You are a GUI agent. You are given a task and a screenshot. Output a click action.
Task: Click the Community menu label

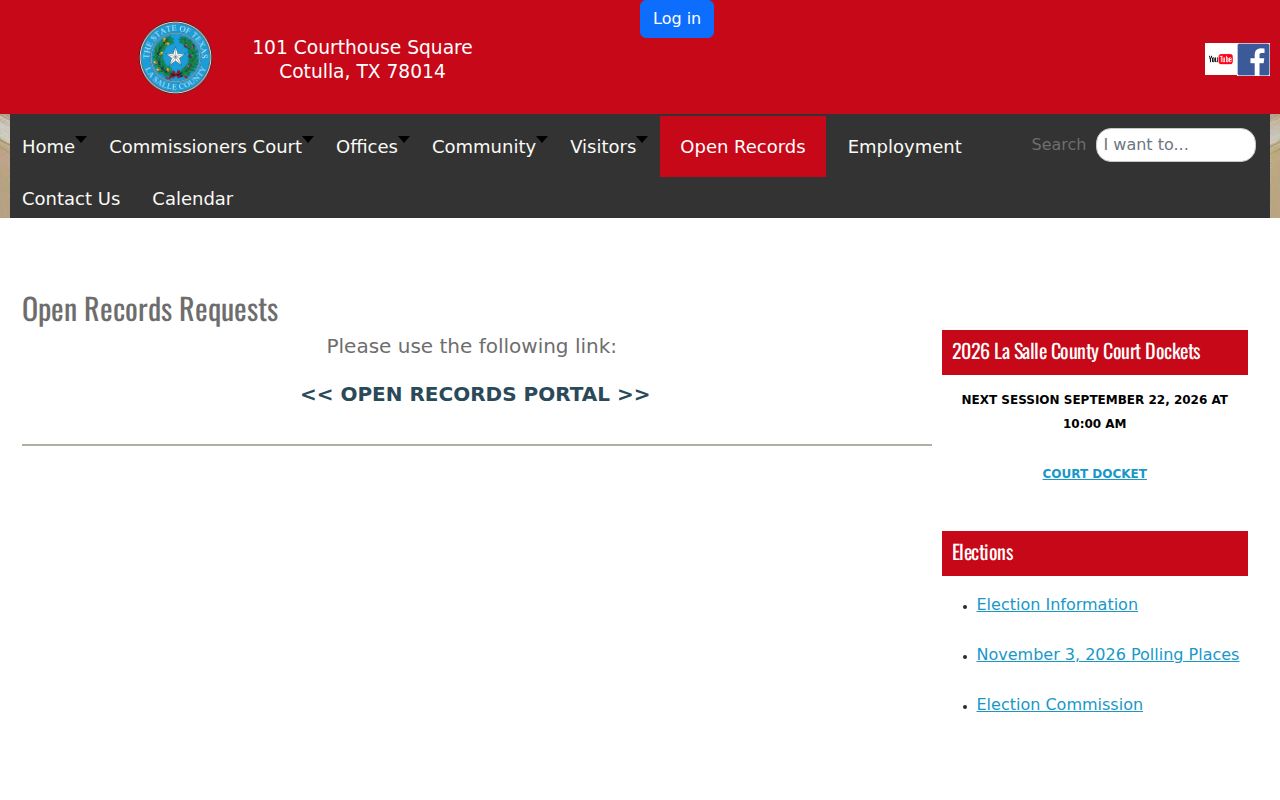click(x=484, y=147)
